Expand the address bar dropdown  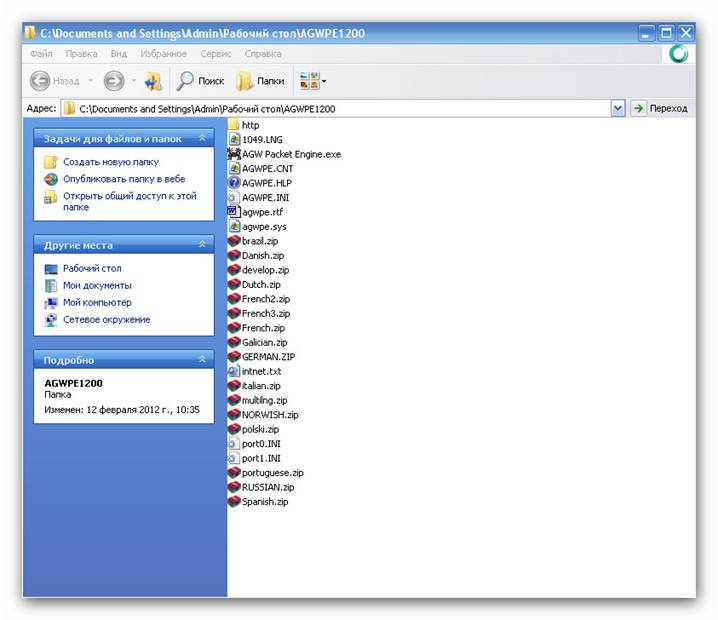coord(618,109)
